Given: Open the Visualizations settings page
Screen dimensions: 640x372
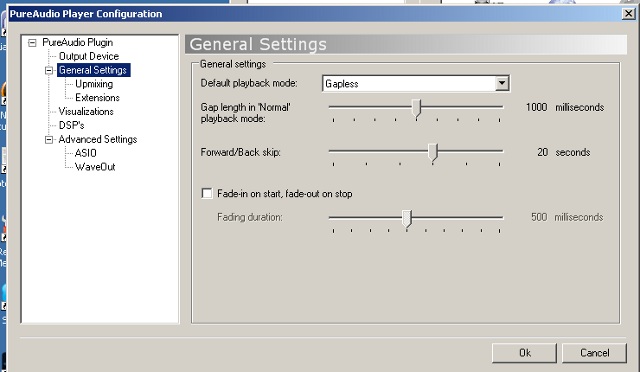Looking at the screenshot, I should click(x=86, y=111).
